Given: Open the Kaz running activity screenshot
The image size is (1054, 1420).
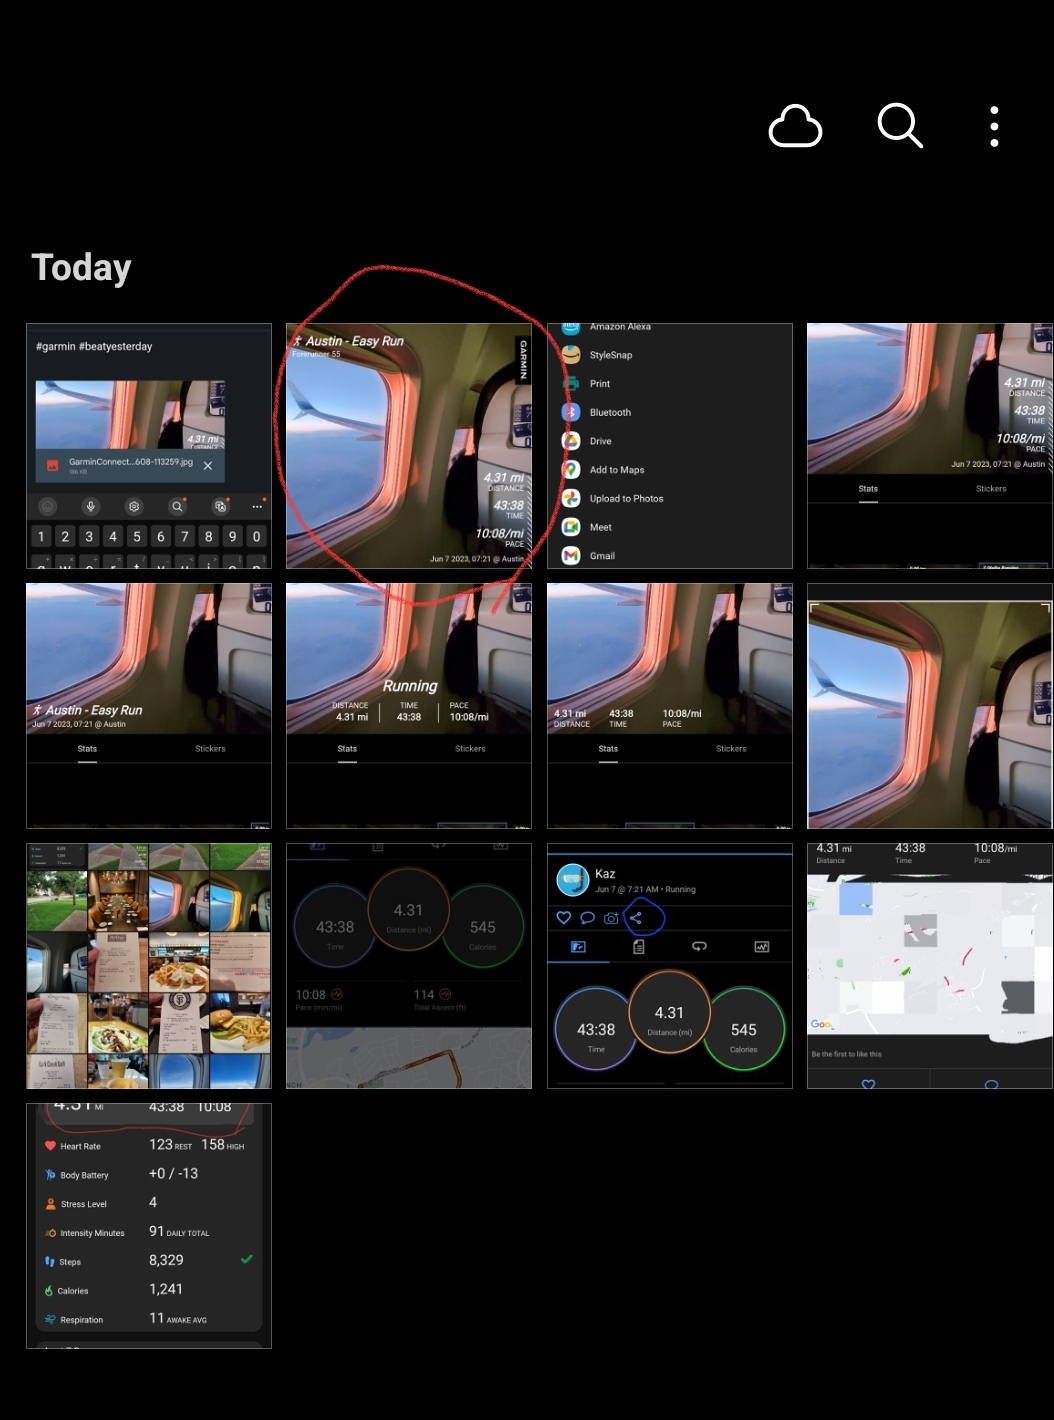Looking at the screenshot, I should pos(670,966).
